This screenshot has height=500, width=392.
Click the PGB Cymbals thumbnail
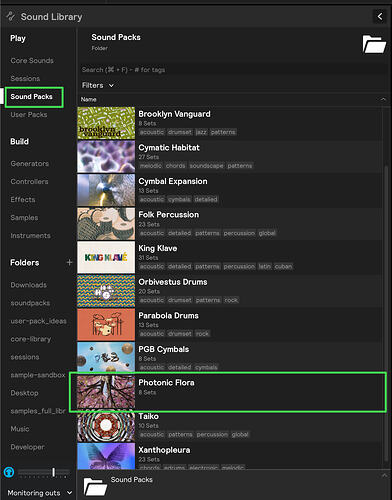click(x=106, y=357)
